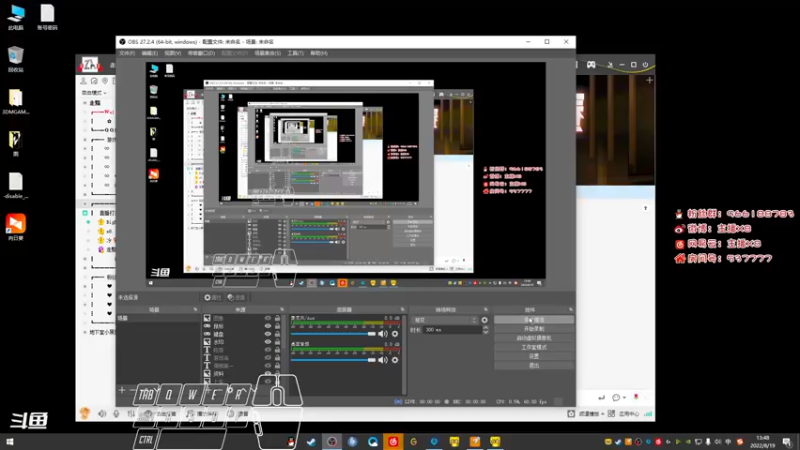Hide the 水印 source with its eye icon

tap(268, 342)
